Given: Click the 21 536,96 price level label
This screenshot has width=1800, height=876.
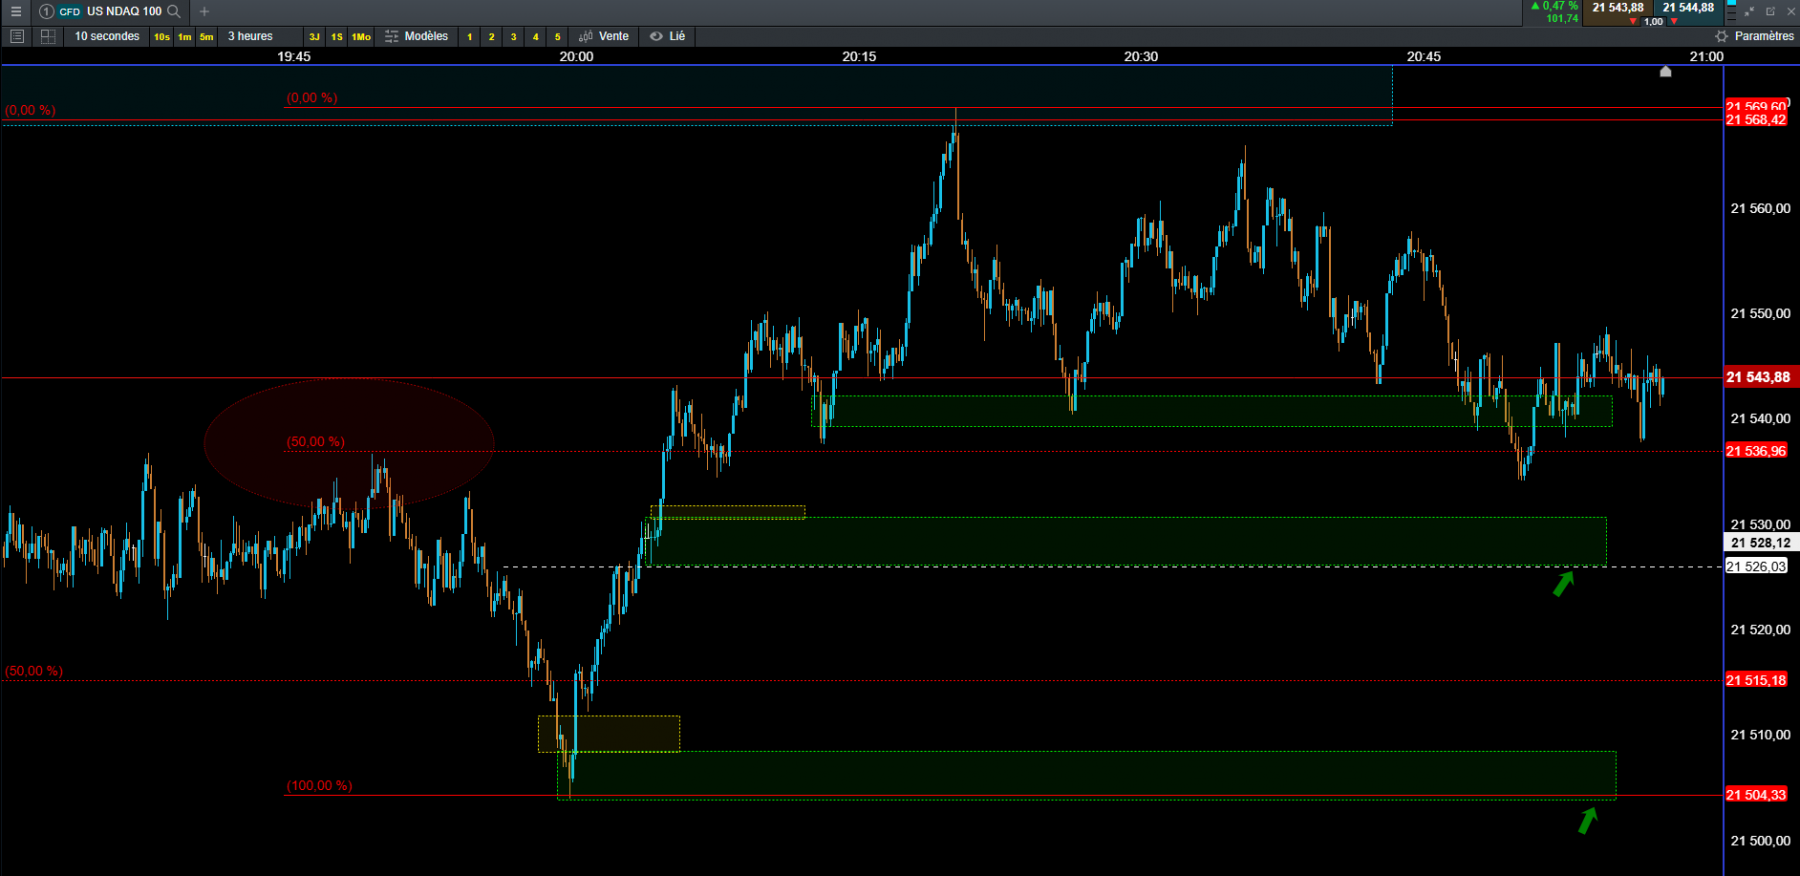Looking at the screenshot, I should click(x=1756, y=451).
